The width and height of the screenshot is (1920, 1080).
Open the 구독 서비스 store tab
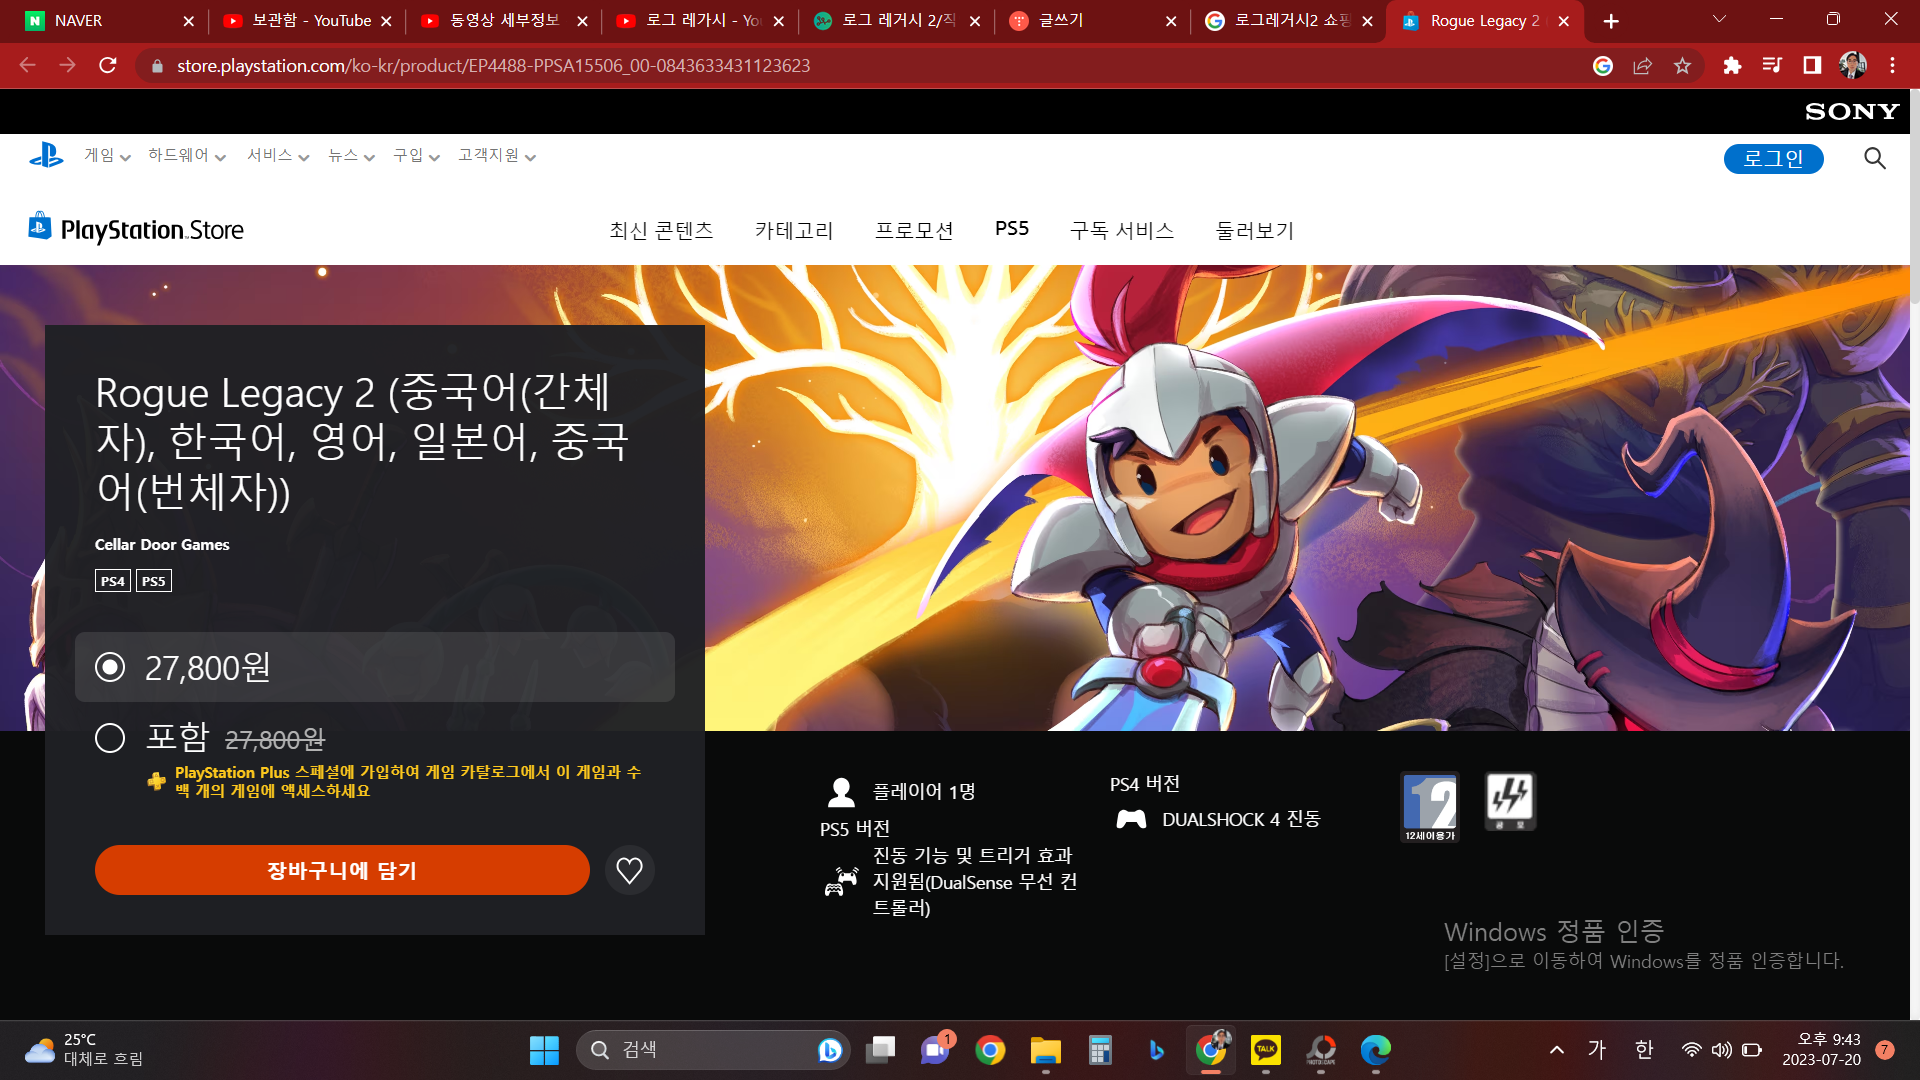[x=1122, y=231]
